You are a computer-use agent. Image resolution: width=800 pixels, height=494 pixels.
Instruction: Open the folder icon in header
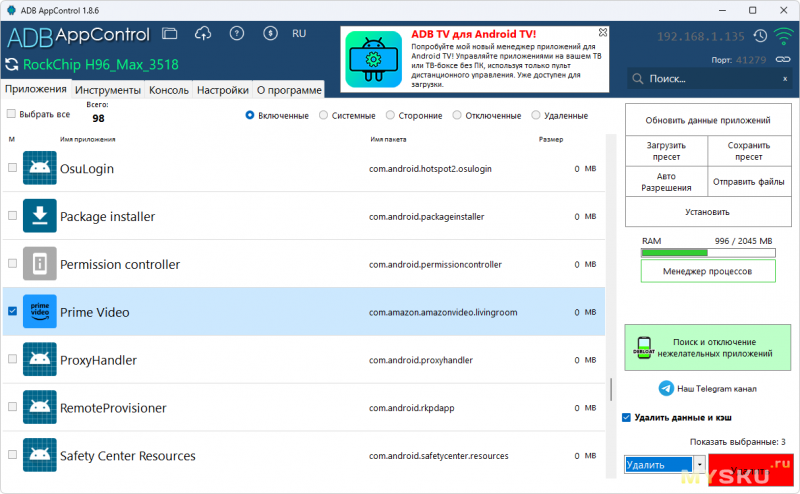[x=169, y=34]
